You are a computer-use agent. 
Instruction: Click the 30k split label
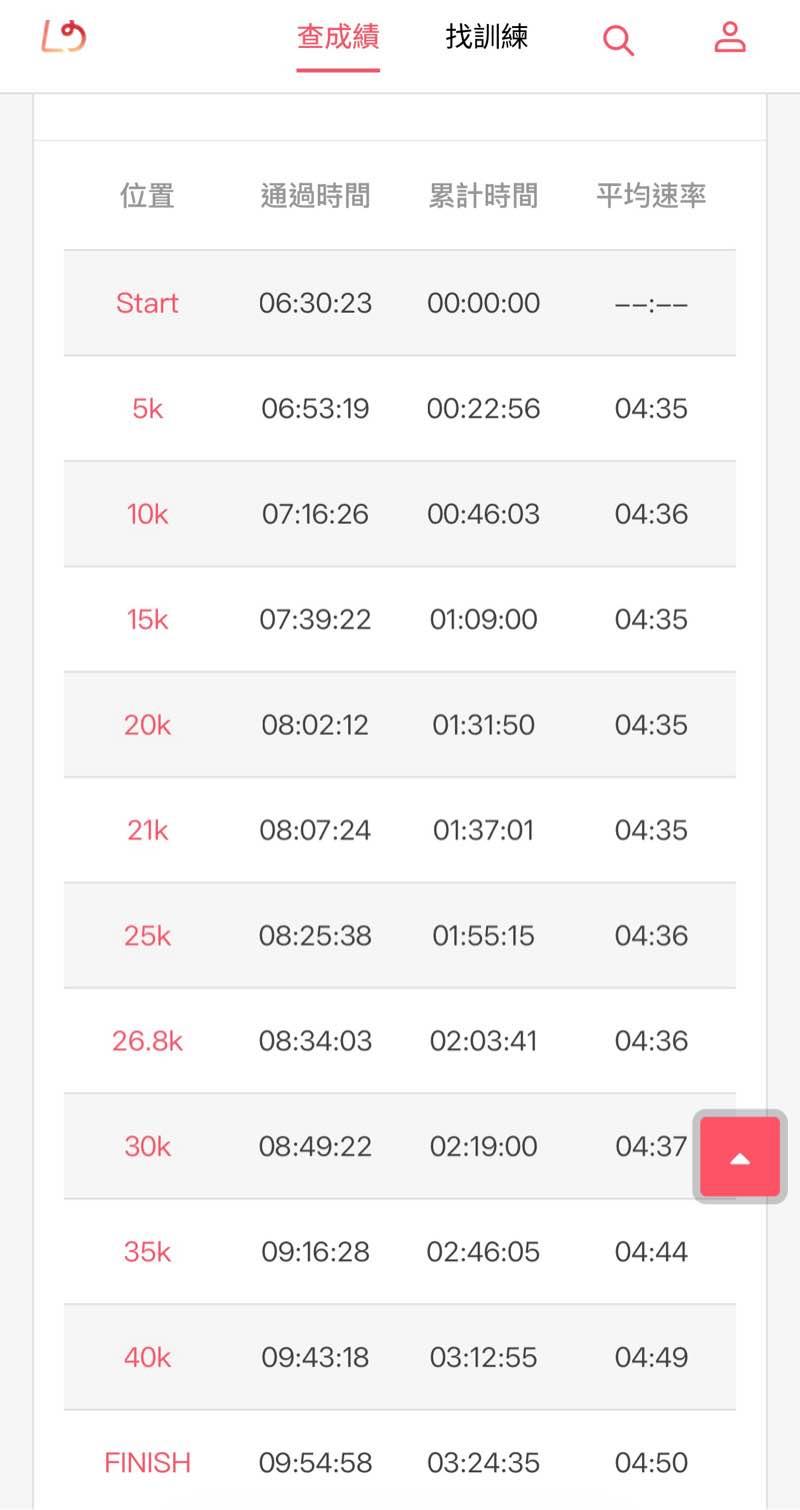[x=147, y=1147]
